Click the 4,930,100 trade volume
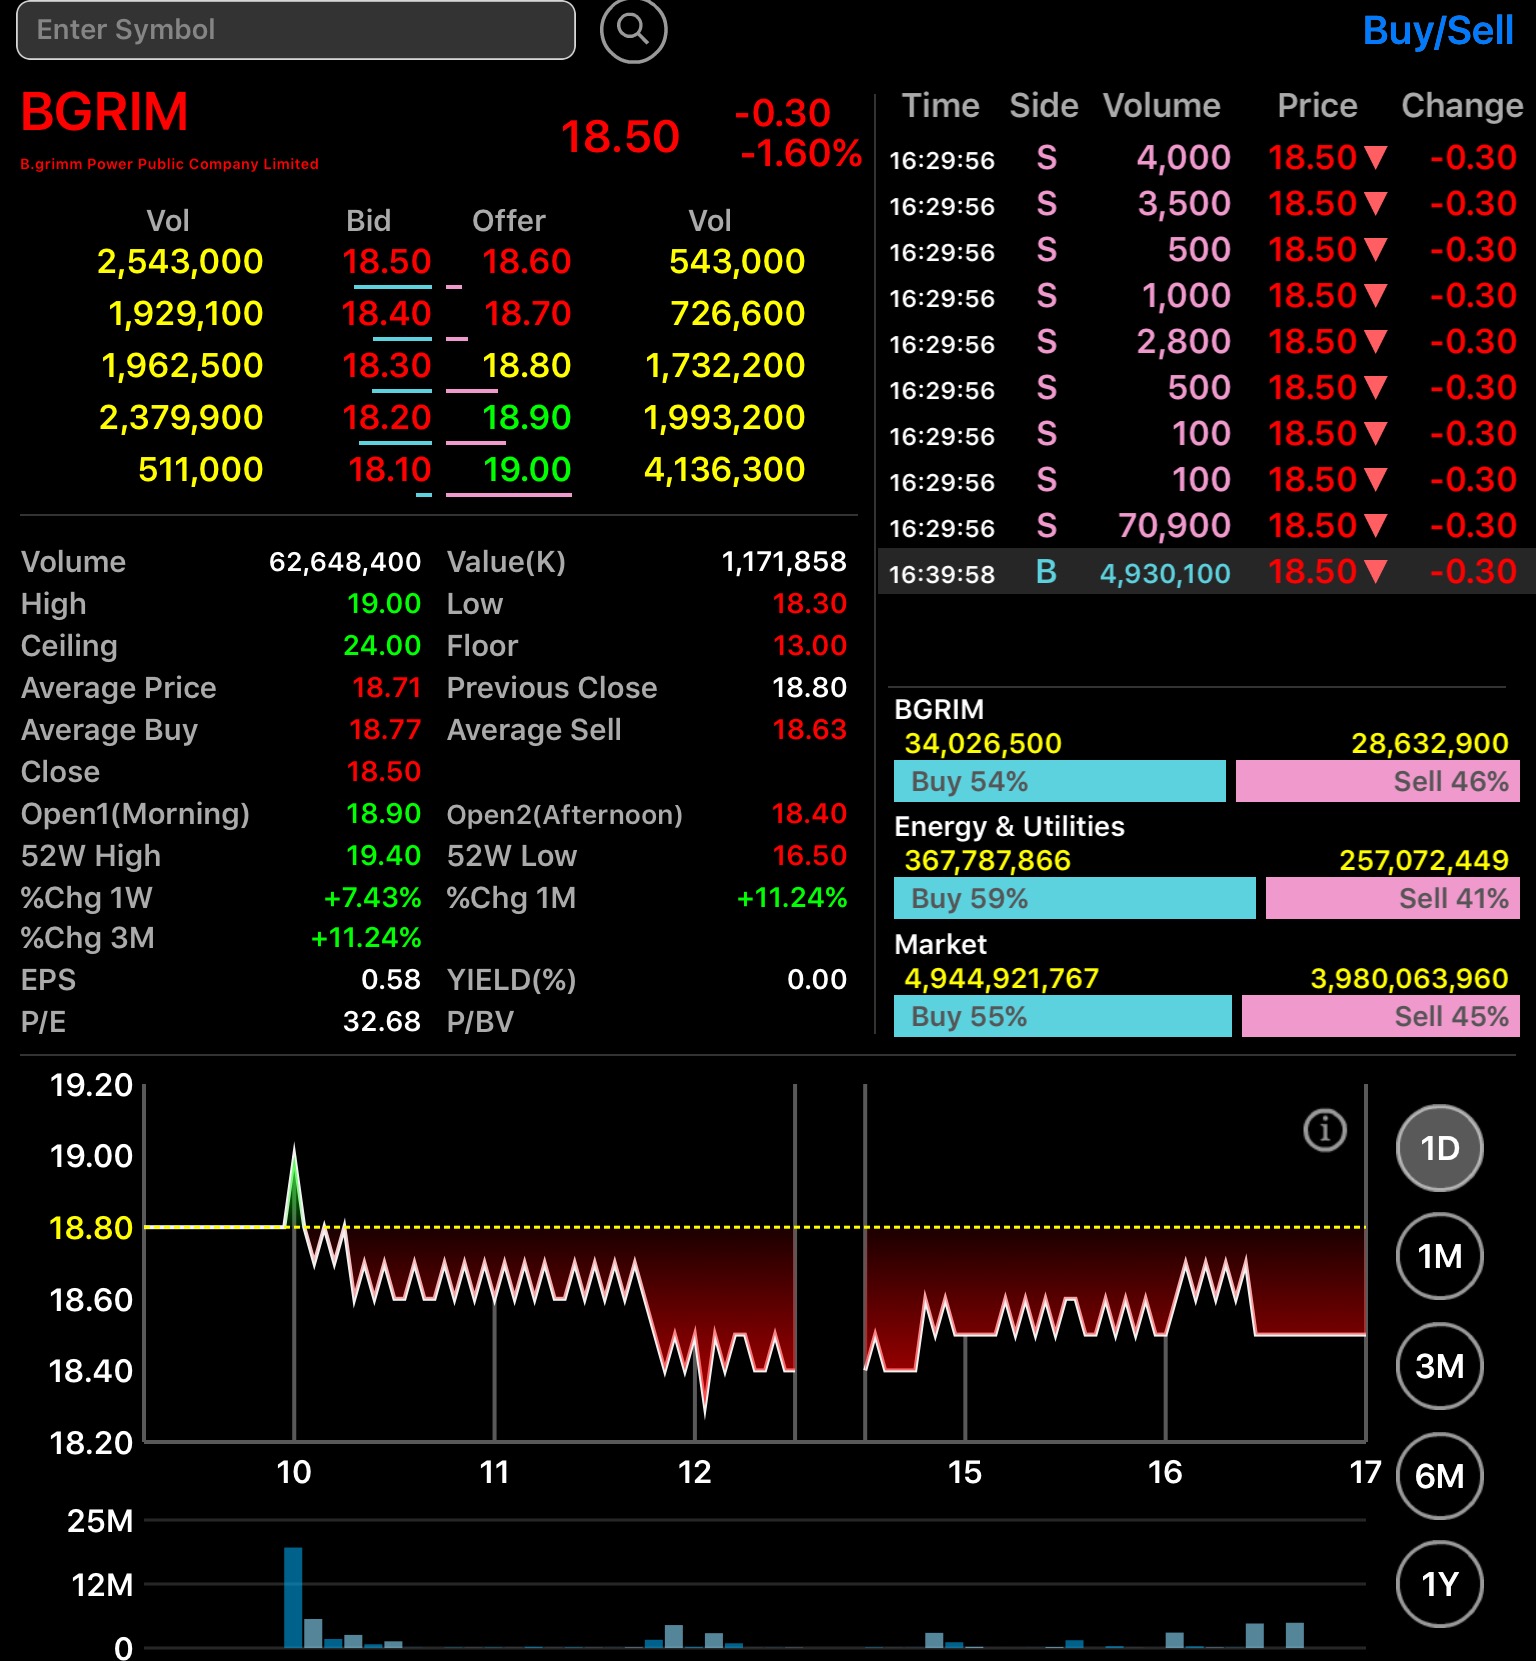 [x=1165, y=573]
